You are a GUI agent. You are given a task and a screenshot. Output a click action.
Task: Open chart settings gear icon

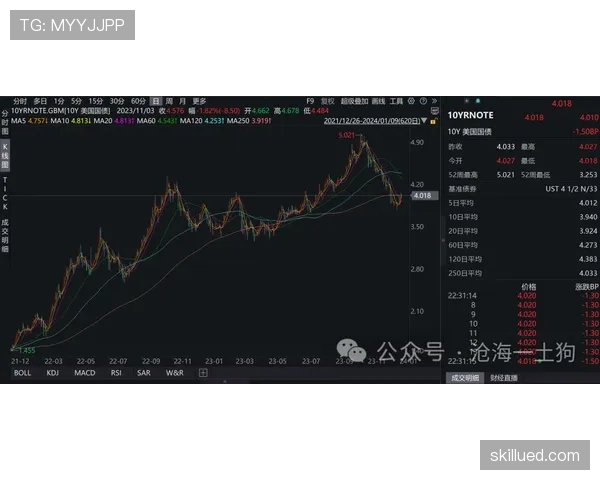(411, 101)
